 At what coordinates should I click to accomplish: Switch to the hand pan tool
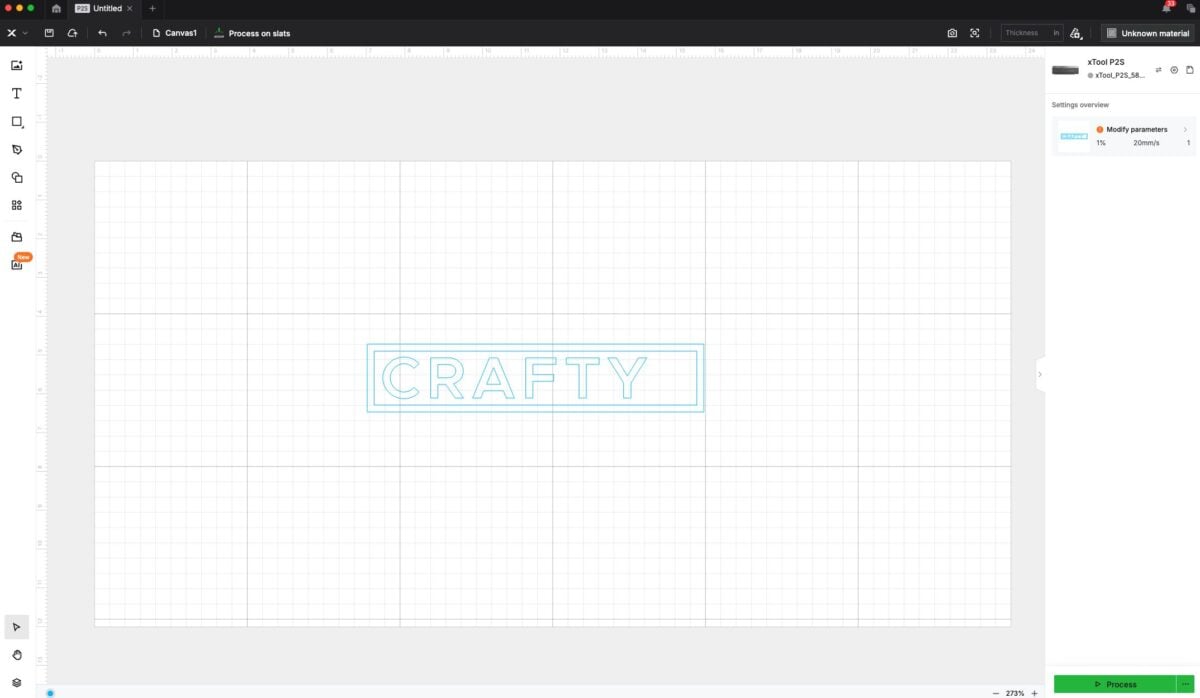pos(16,655)
